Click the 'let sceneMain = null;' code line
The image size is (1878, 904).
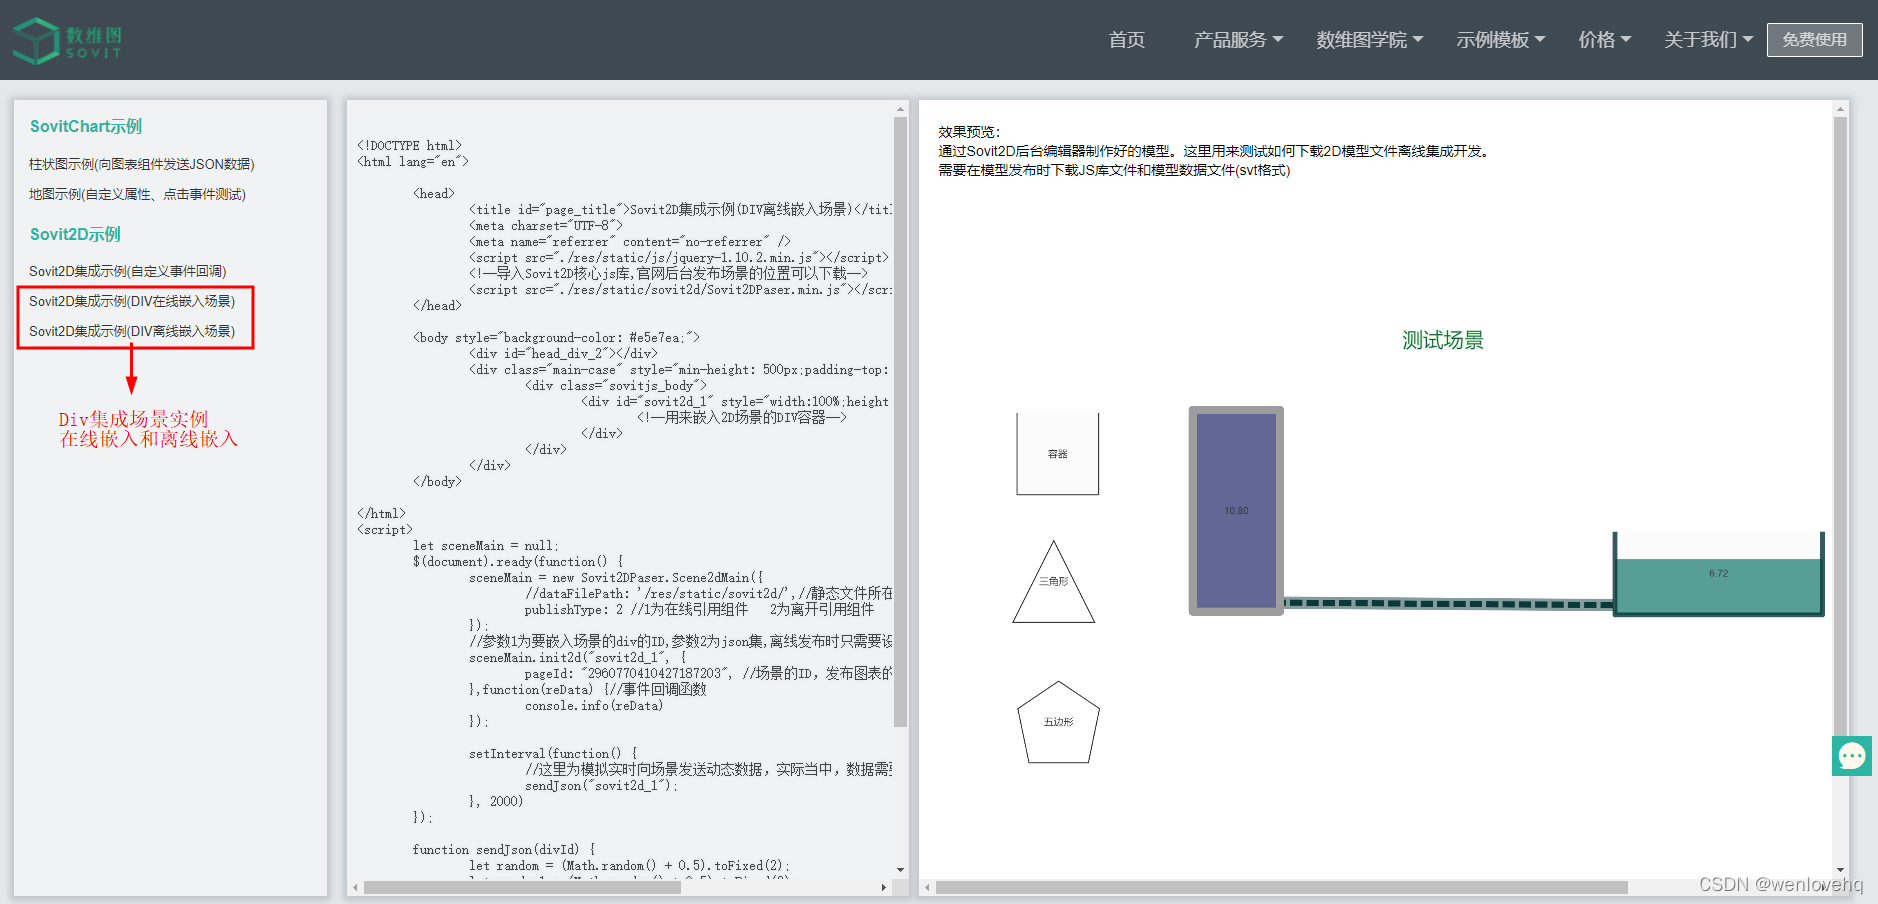486,546
